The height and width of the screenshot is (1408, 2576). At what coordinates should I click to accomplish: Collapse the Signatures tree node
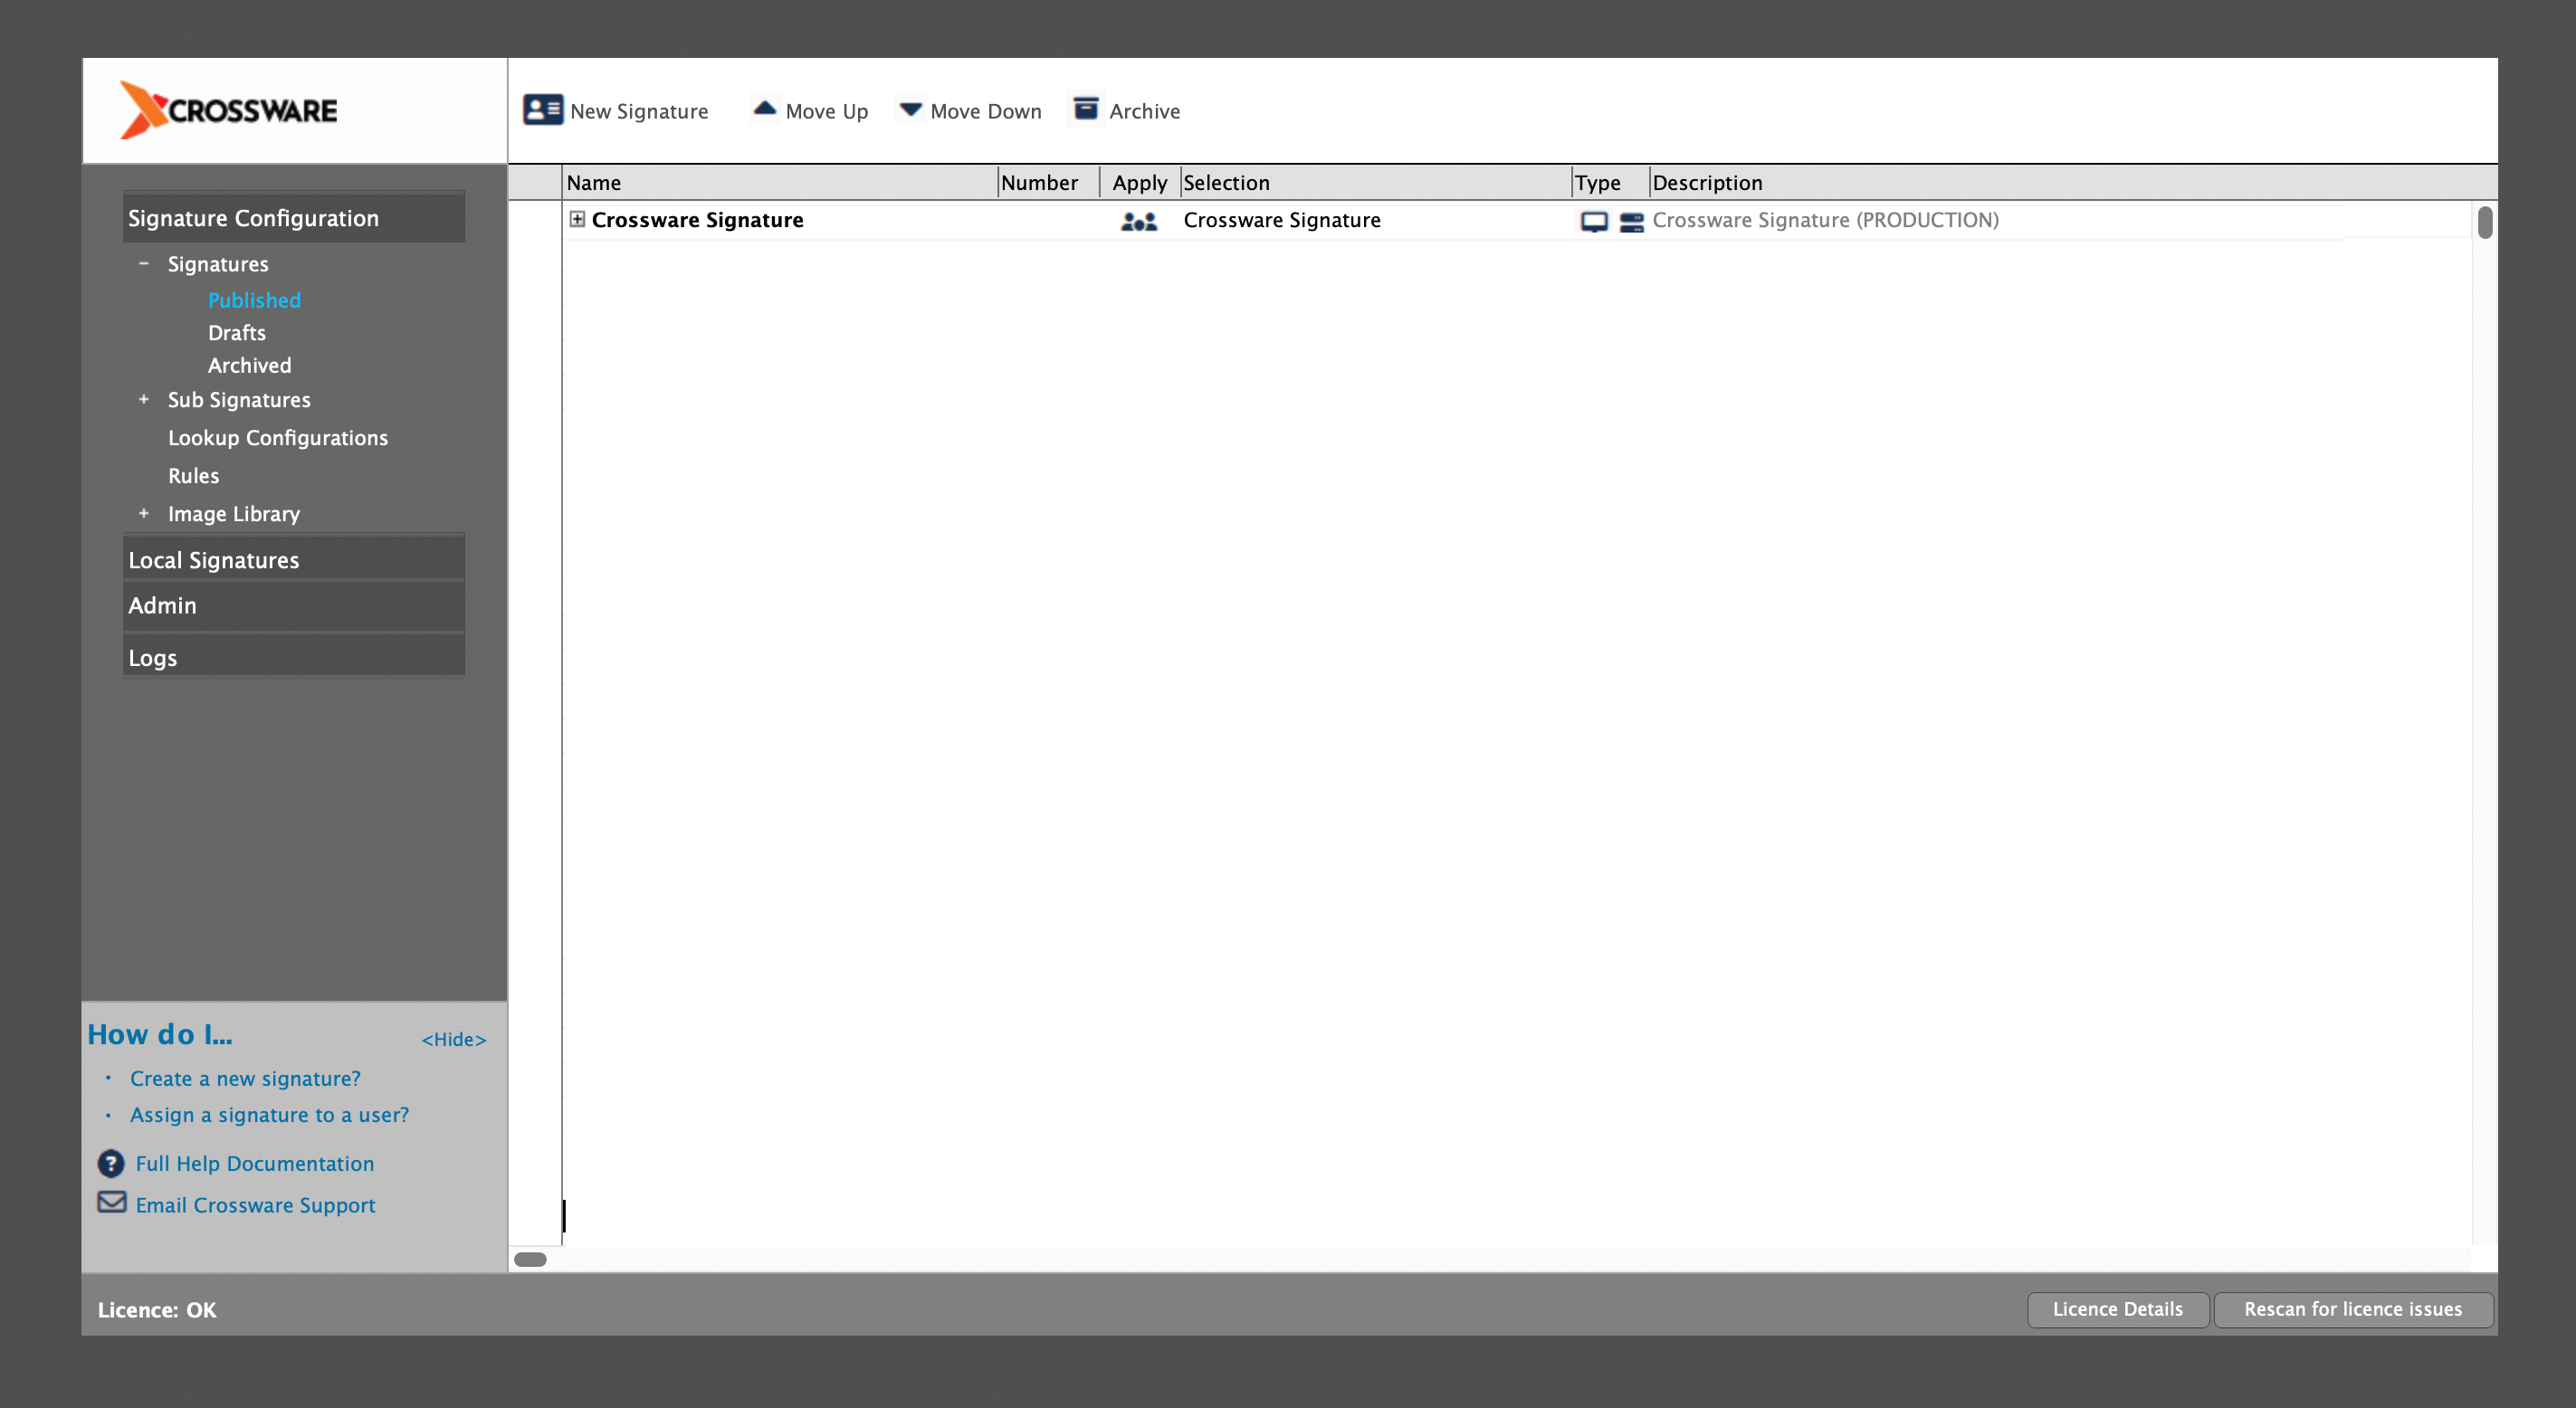(x=143, y=263)
